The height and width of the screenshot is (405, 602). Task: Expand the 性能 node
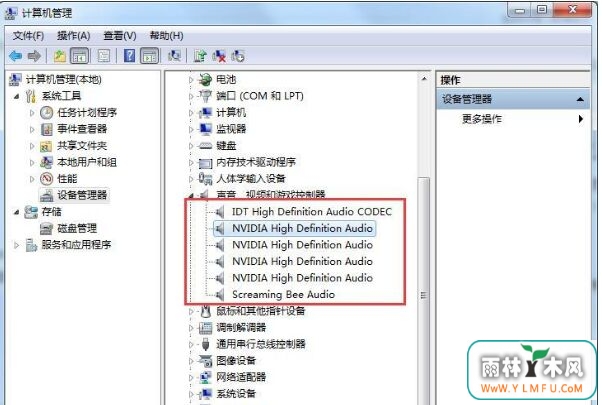(32, 179)
